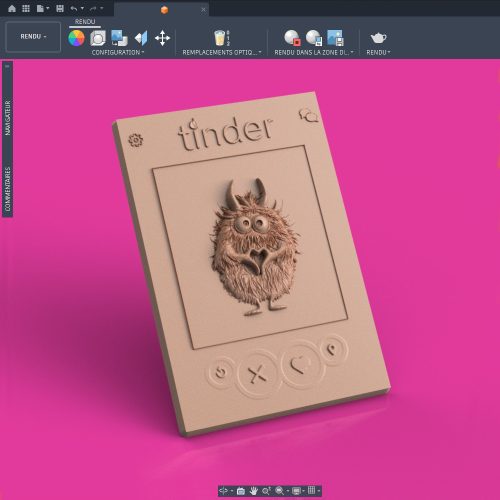This screenshot has width=500, height=500.
Task: Click the In-canvas render stop icon
Action: 292,38
